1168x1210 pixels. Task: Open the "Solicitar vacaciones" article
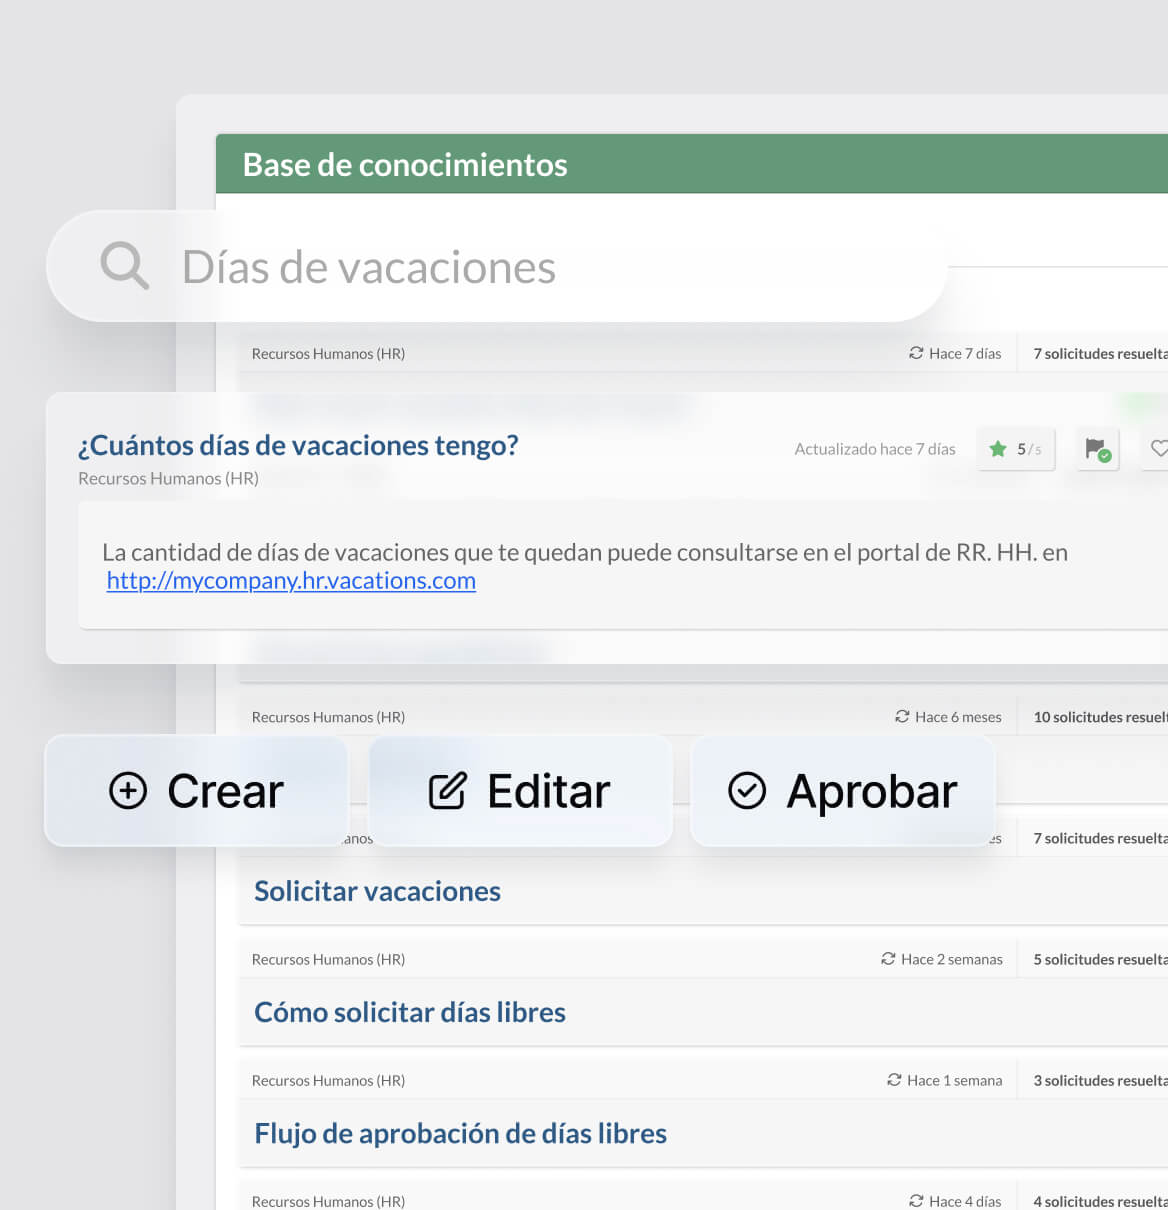point(377,891)
